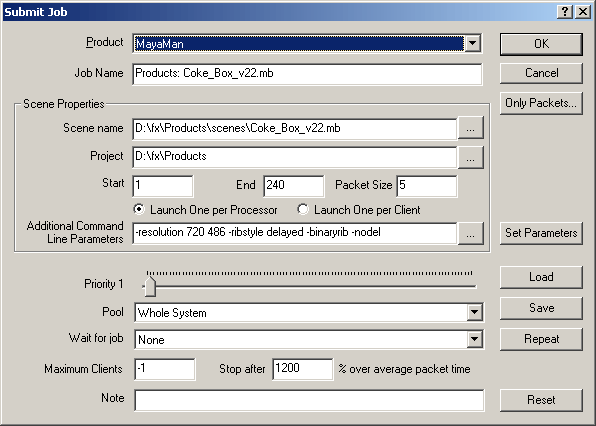
Task: Click the Repeat button
Action: tap(541, 339)
